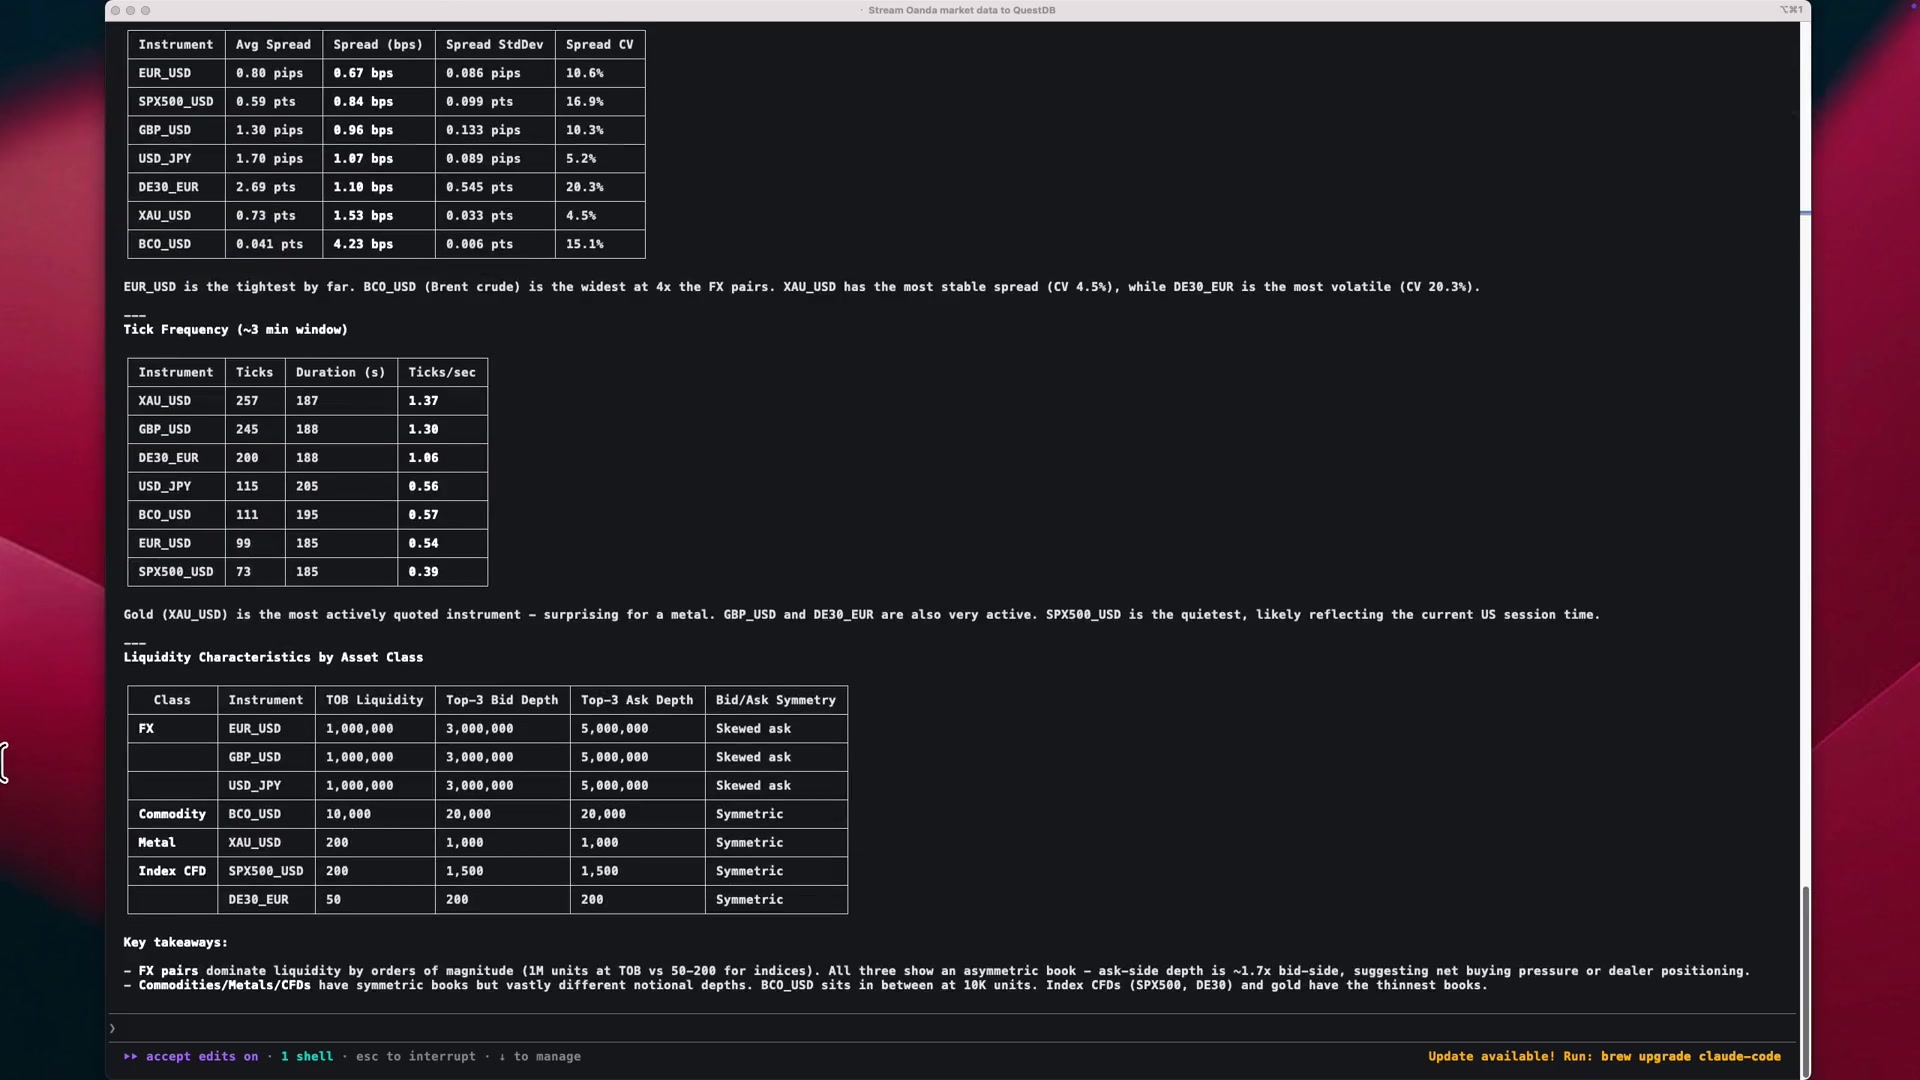Click the 'Tick Frequency (~3 min window)' heading
Image resolution: width=1920 pixels, height=1080 pixels.
236,330
